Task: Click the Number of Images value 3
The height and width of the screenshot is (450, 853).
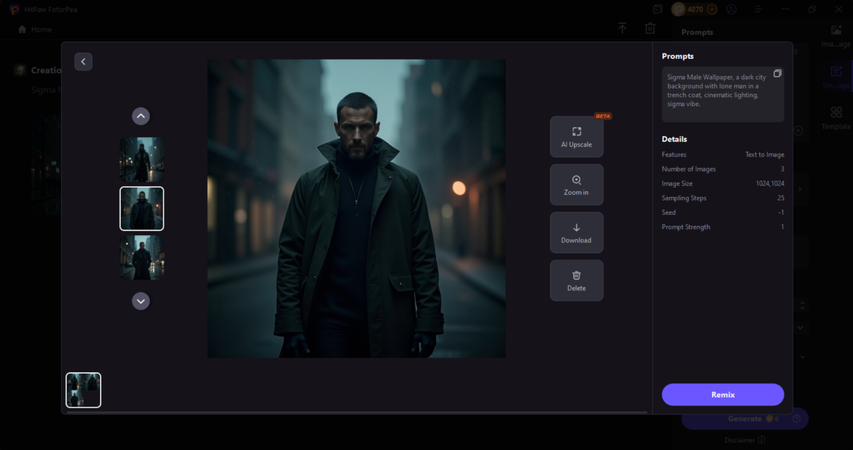Action: coord(782,169)
